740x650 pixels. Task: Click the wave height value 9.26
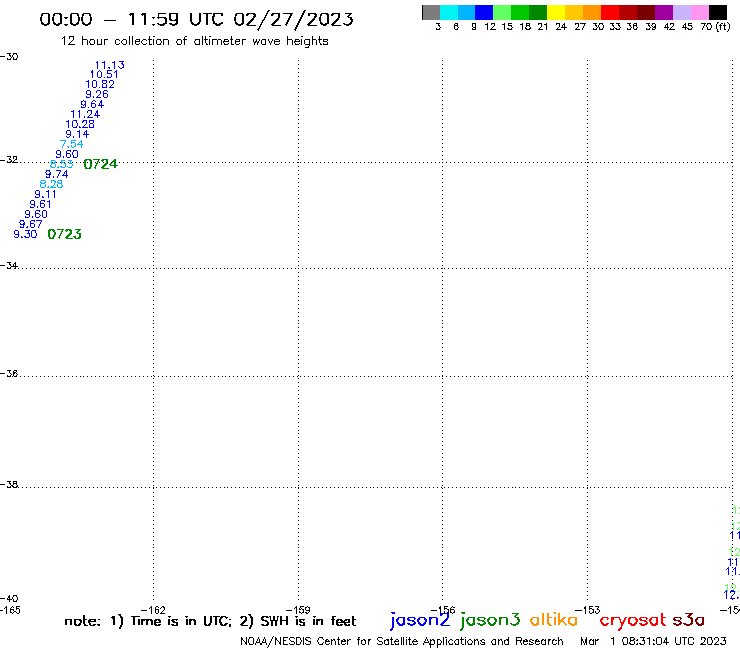pyautogui.click(x=97, y=94)
